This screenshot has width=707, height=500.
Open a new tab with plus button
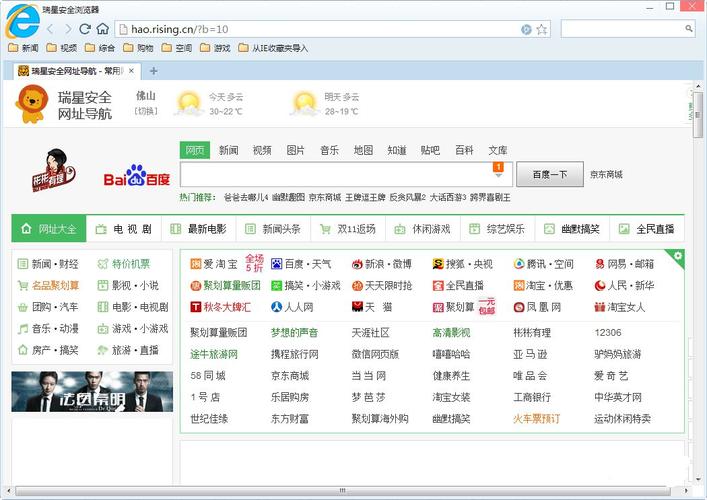click(153, 71)
